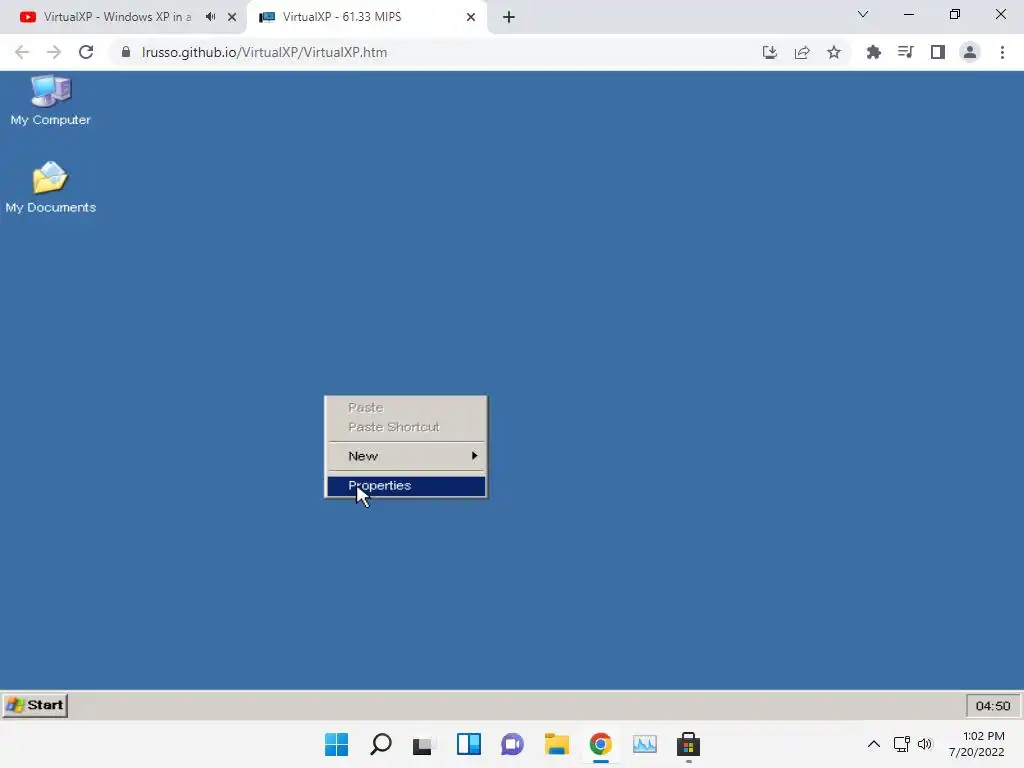Show hidden system tray icons

[874, 744]
